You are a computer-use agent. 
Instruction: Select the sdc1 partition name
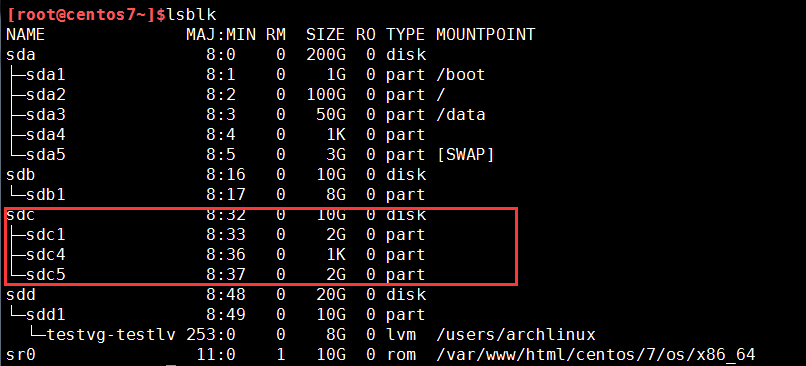tap(45, 235)
